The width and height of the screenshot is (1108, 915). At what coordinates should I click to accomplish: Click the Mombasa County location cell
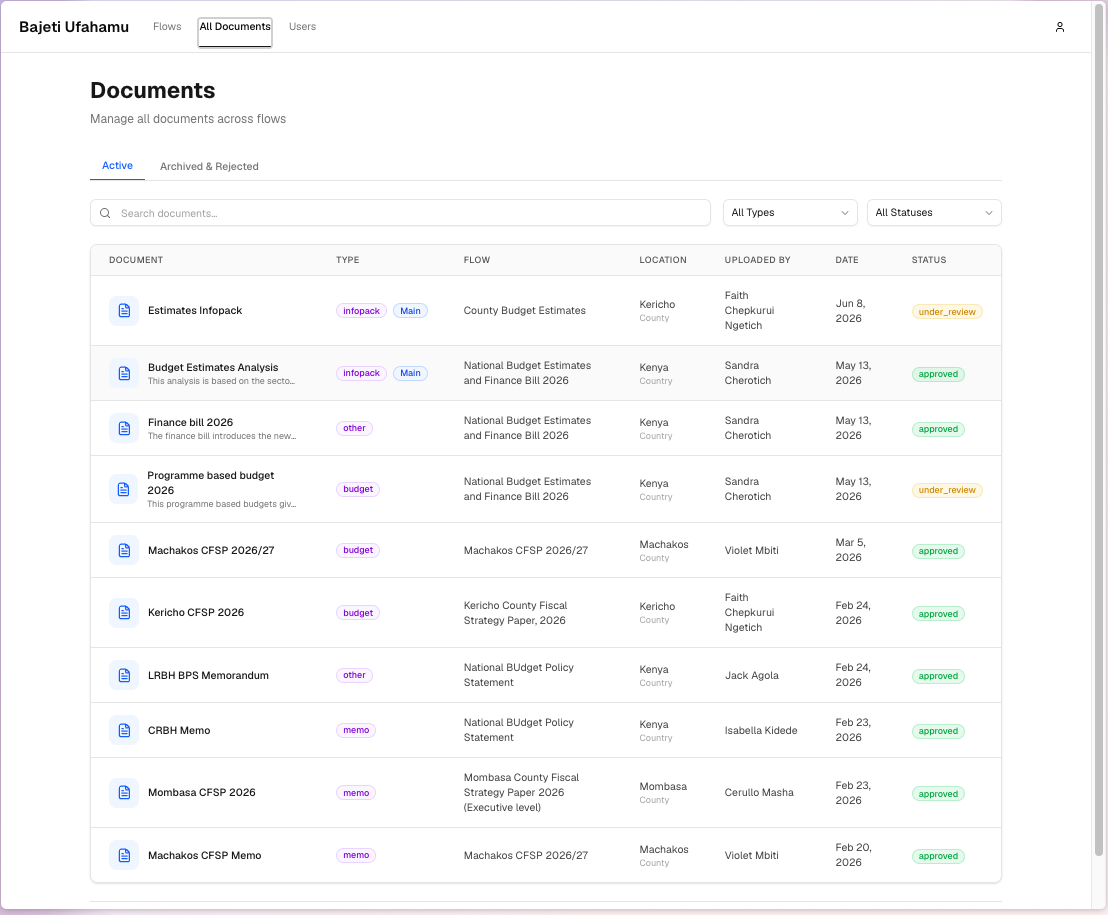tap(663, 792)
